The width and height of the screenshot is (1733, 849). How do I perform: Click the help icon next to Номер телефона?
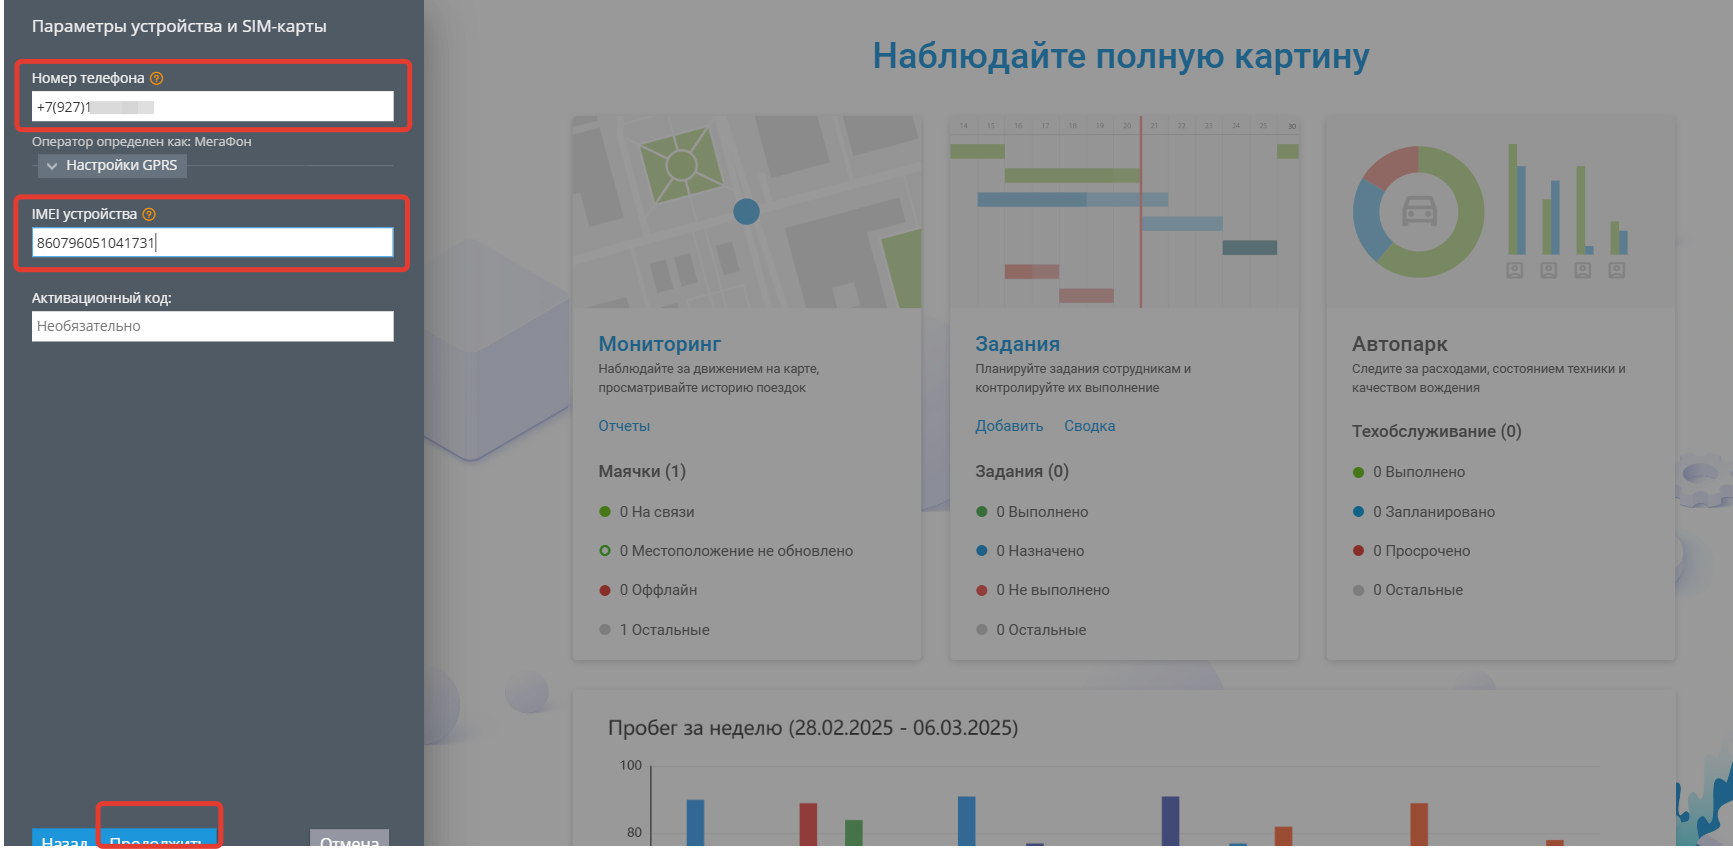click(x=156, y=78)
